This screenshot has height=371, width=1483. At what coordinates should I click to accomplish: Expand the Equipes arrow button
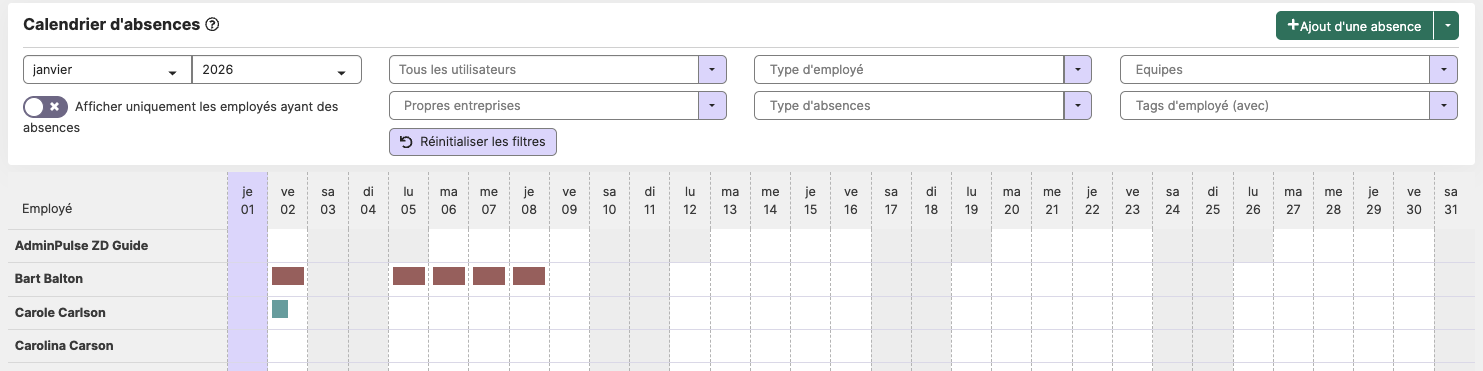(1444, 70)
